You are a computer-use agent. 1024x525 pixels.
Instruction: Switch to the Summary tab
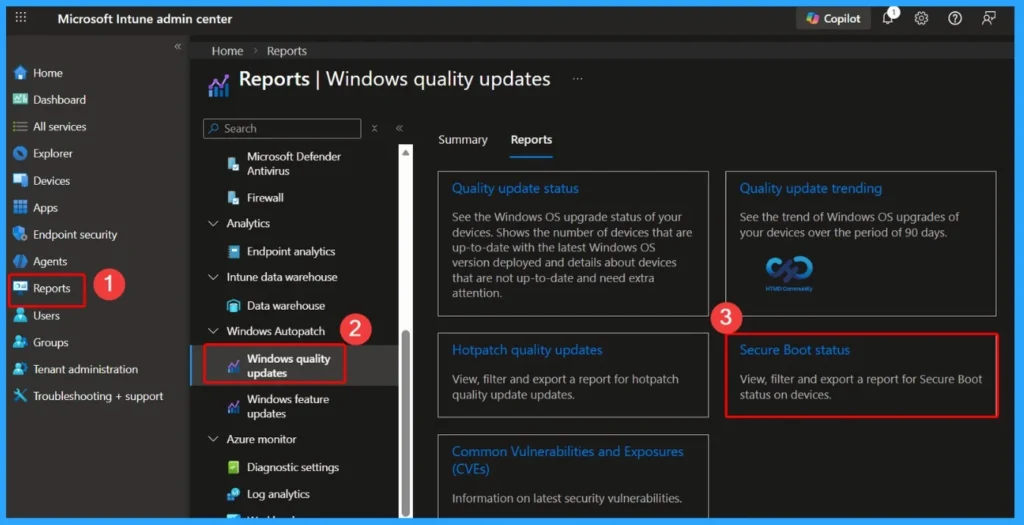pyautogui.click(x=462, y=140)
